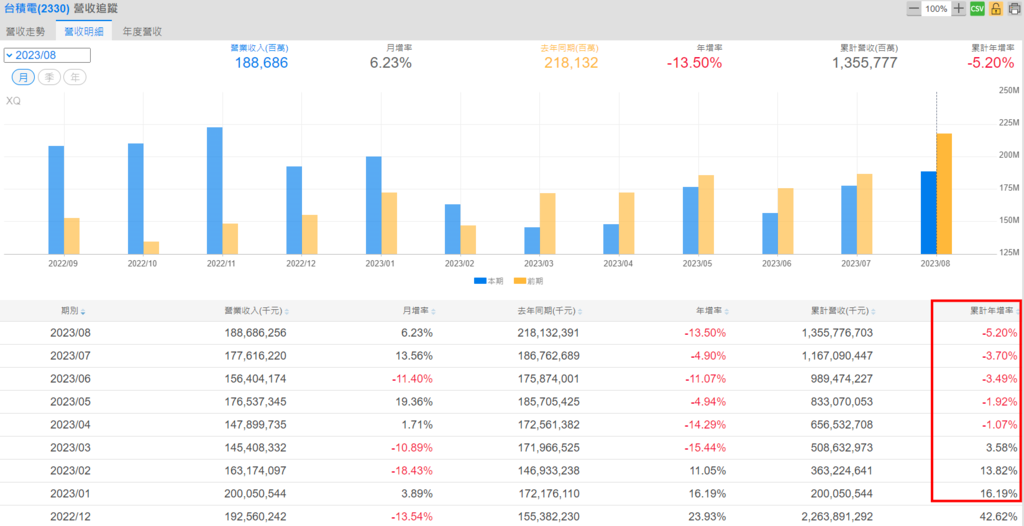Screen dimensions: 1024x526
Task: Click monthly growth cell -11.40%
Action: 411,378
